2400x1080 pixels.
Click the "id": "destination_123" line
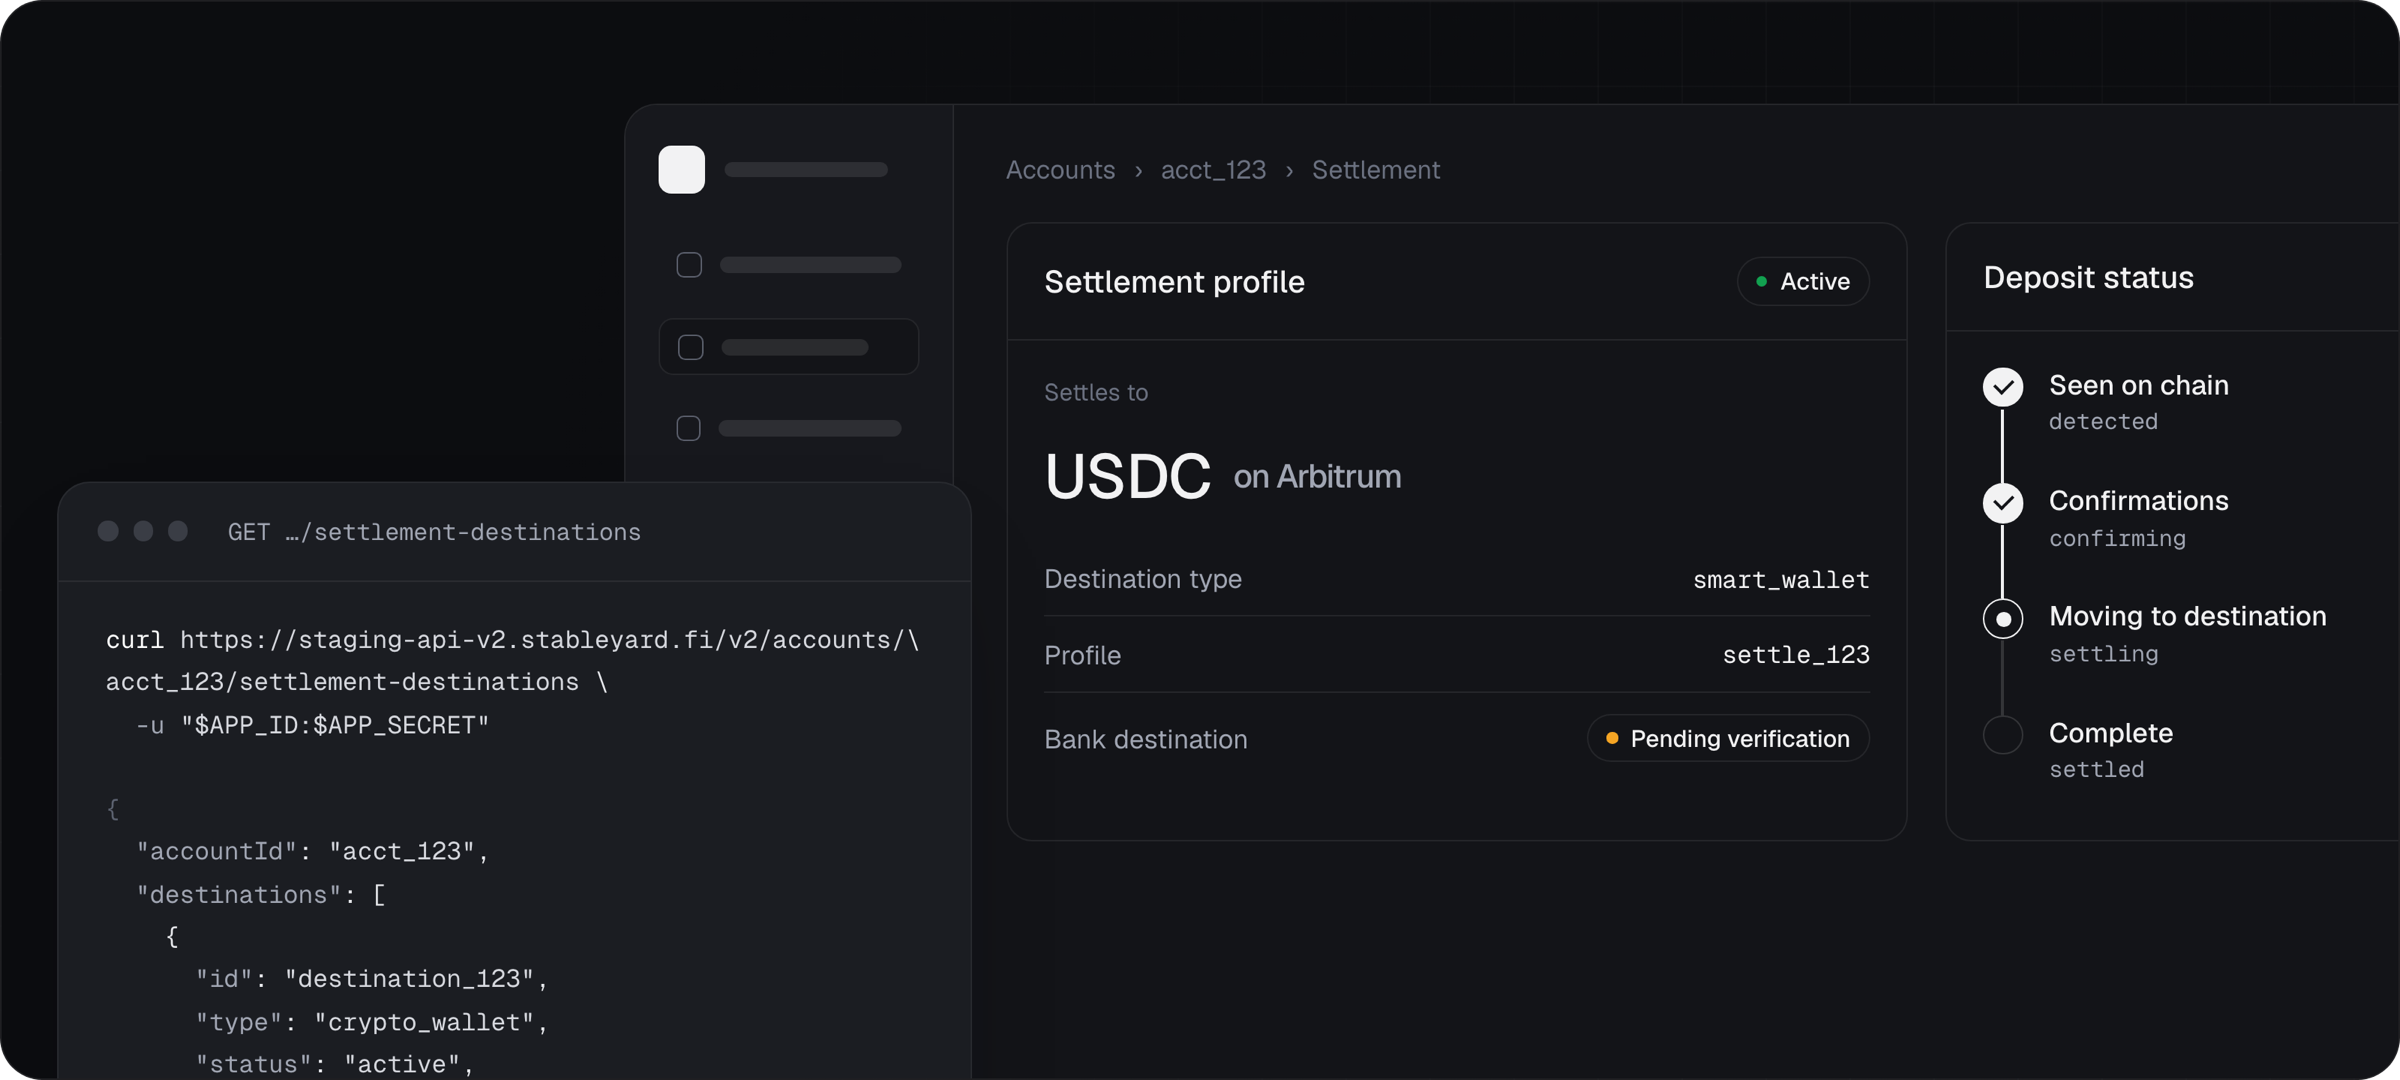click(x=372, y=978)
